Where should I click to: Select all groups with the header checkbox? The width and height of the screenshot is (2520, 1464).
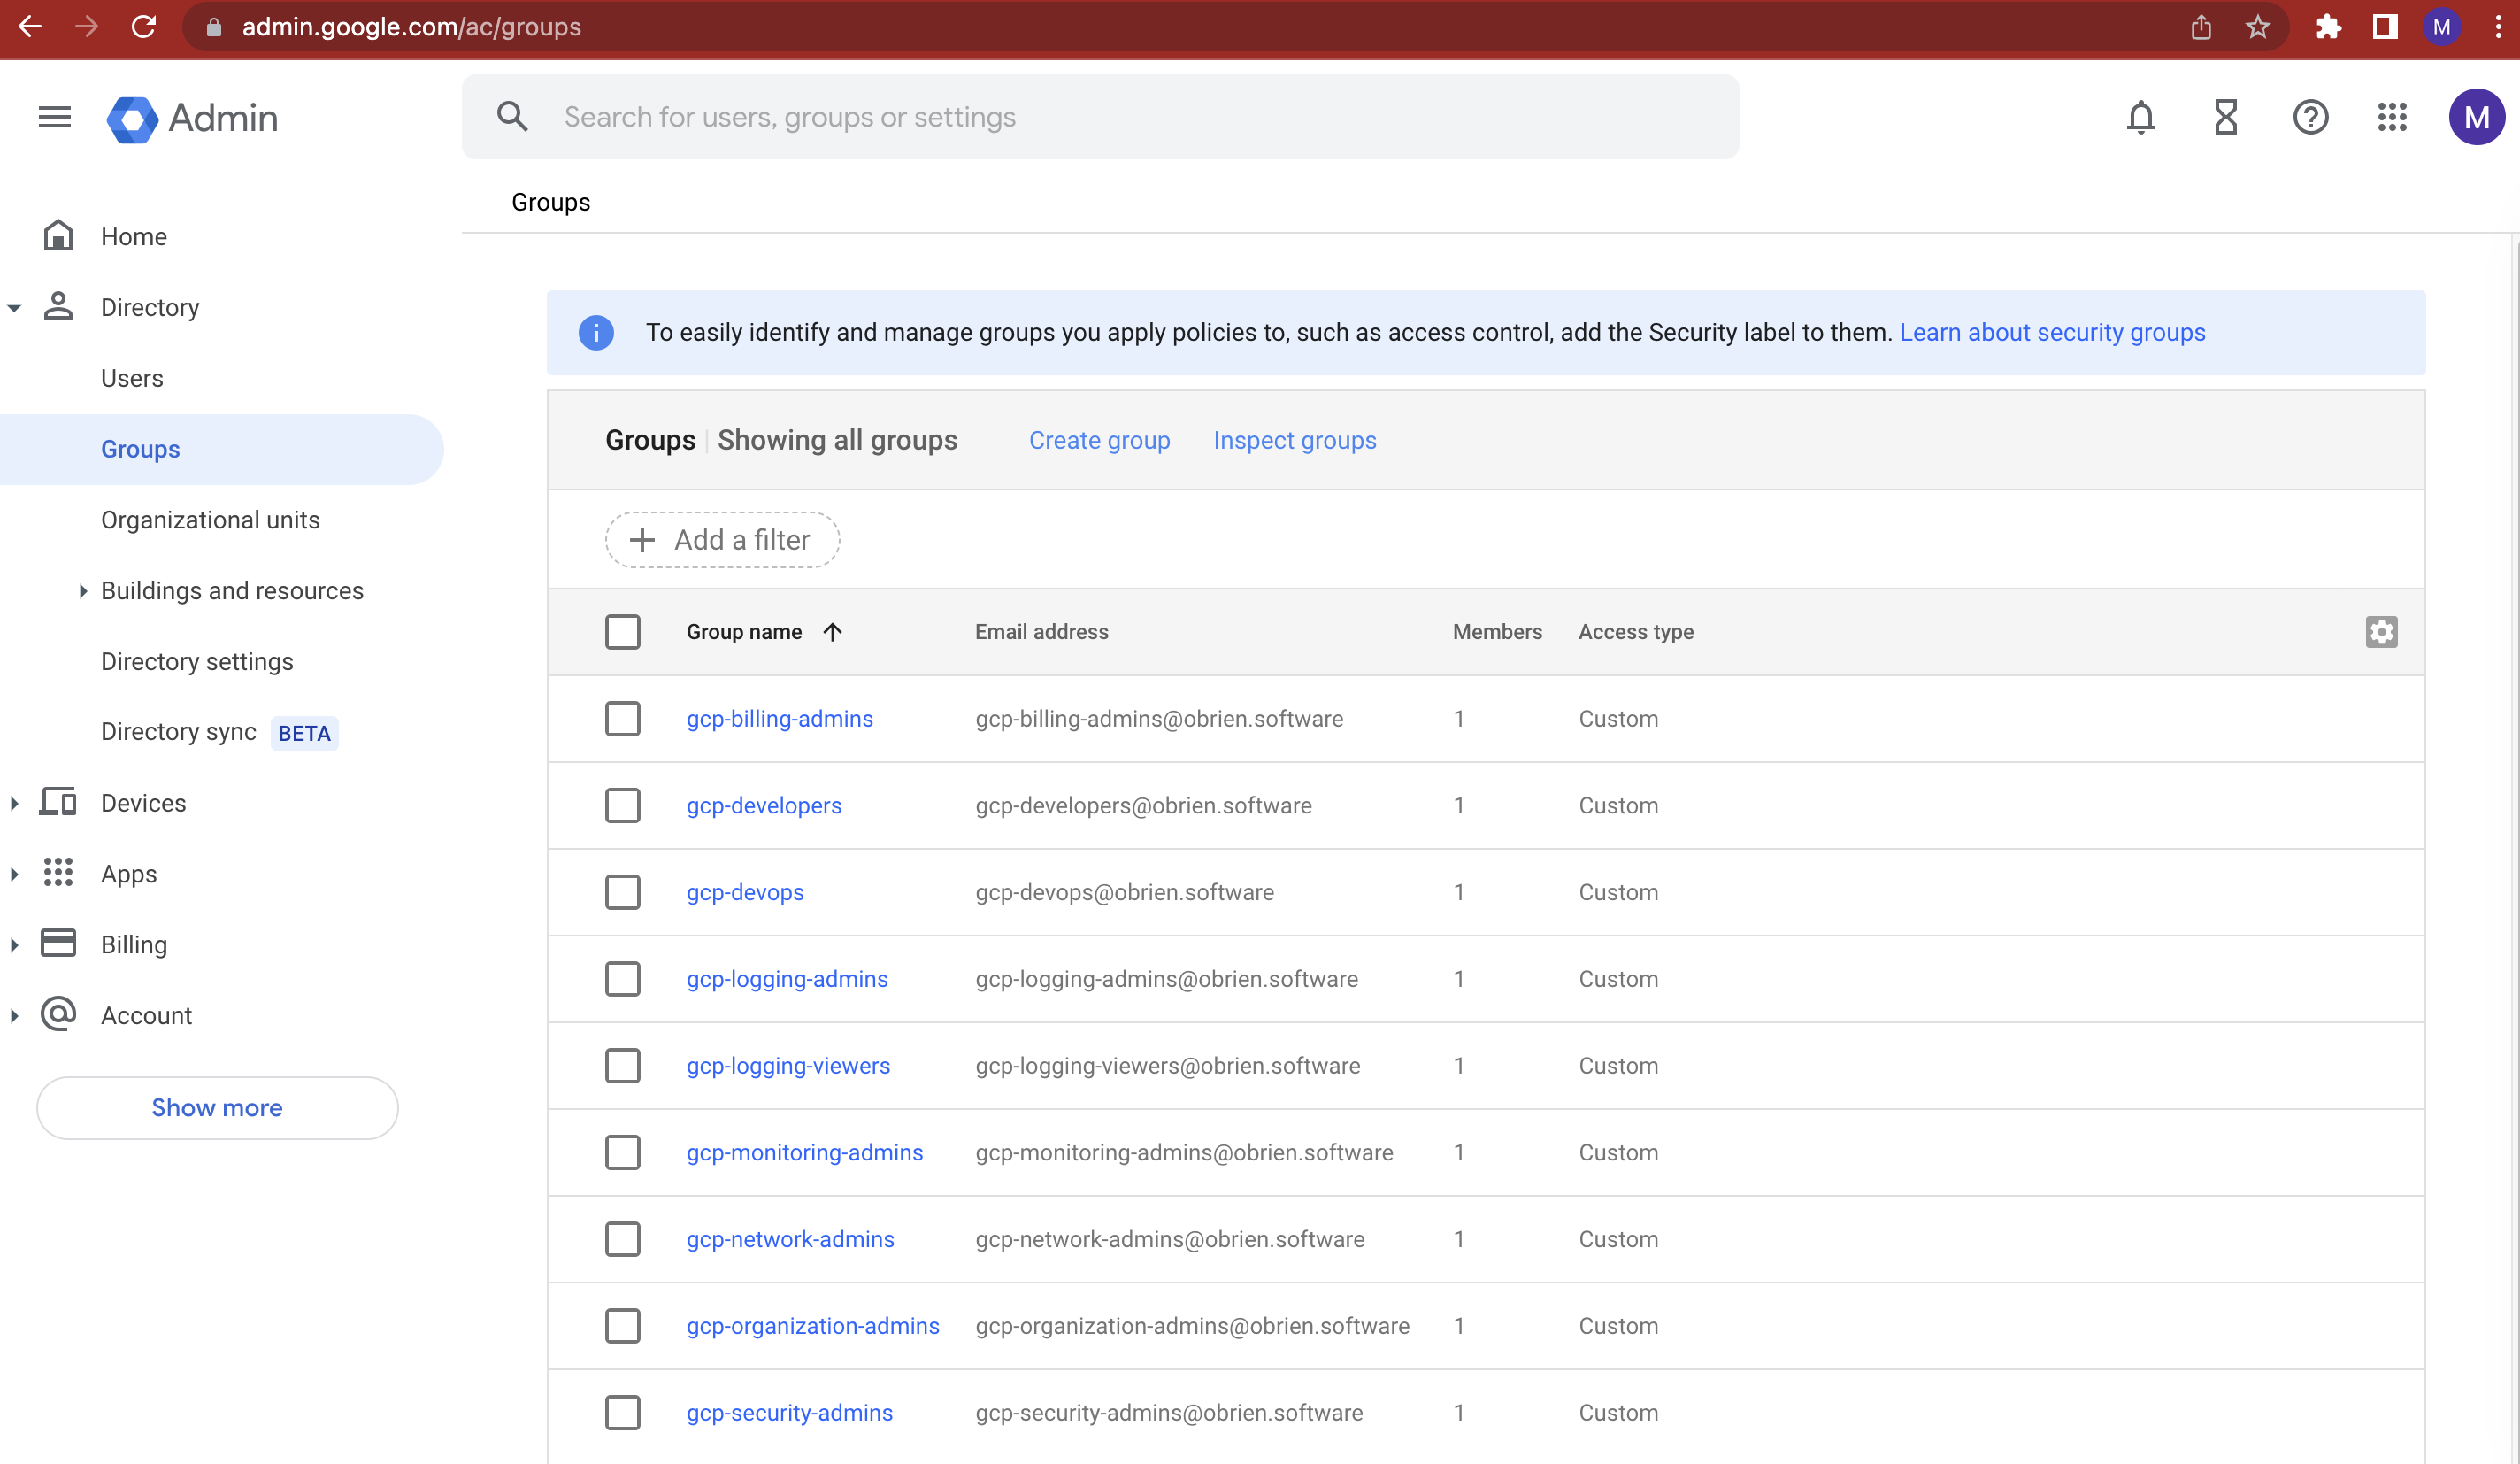click(x=623, y=631)
